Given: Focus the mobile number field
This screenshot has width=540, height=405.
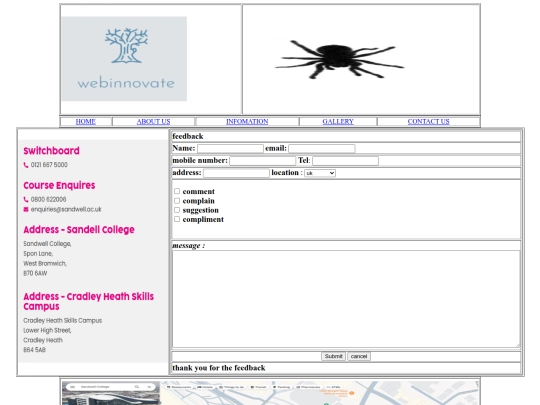Looking at the screenshot, I should coord(262,161).
